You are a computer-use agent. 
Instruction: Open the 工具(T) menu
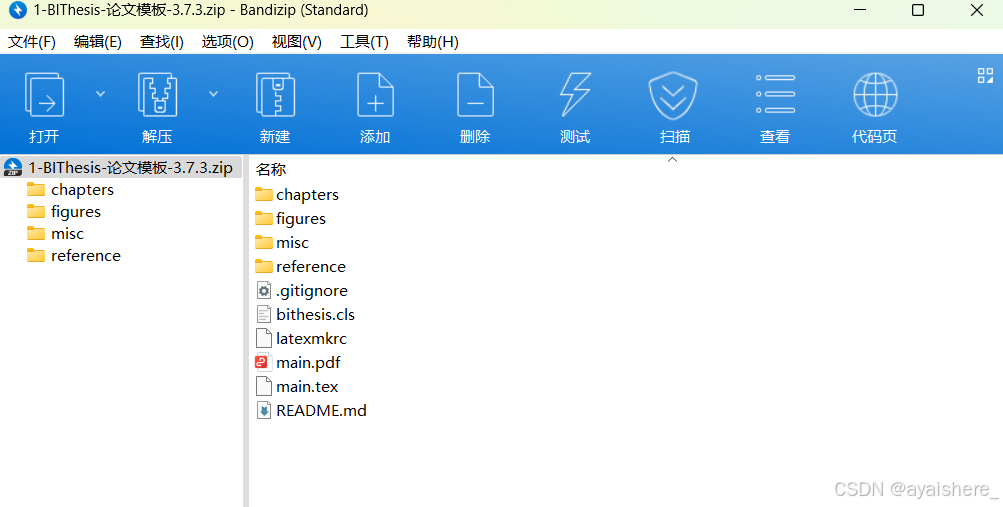[365, 42]
